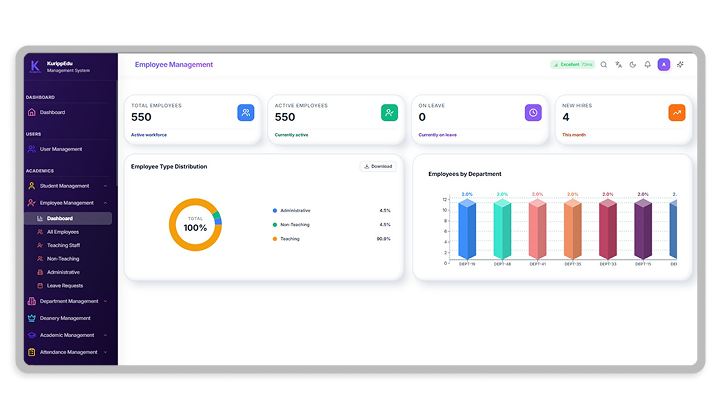The image size is (721, 420).
Task: Toggle dark mode moon icon
Action: (633, 65)
